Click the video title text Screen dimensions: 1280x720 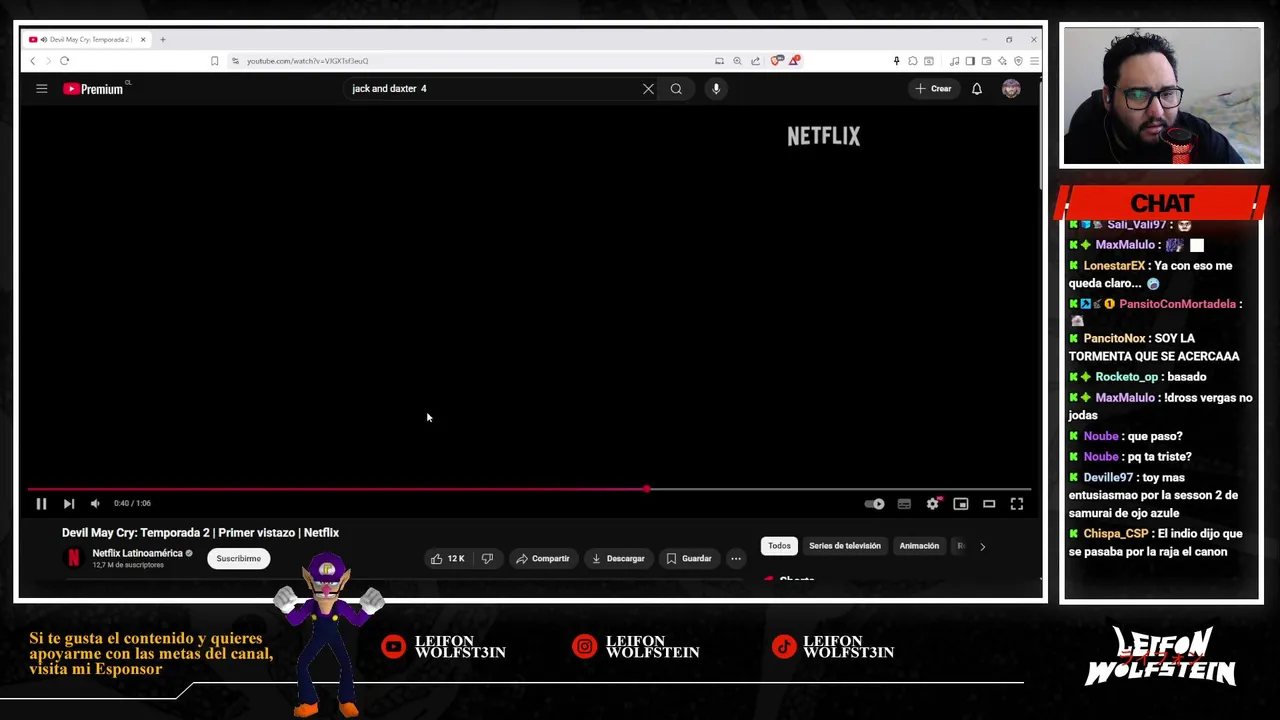pos(200,533)
